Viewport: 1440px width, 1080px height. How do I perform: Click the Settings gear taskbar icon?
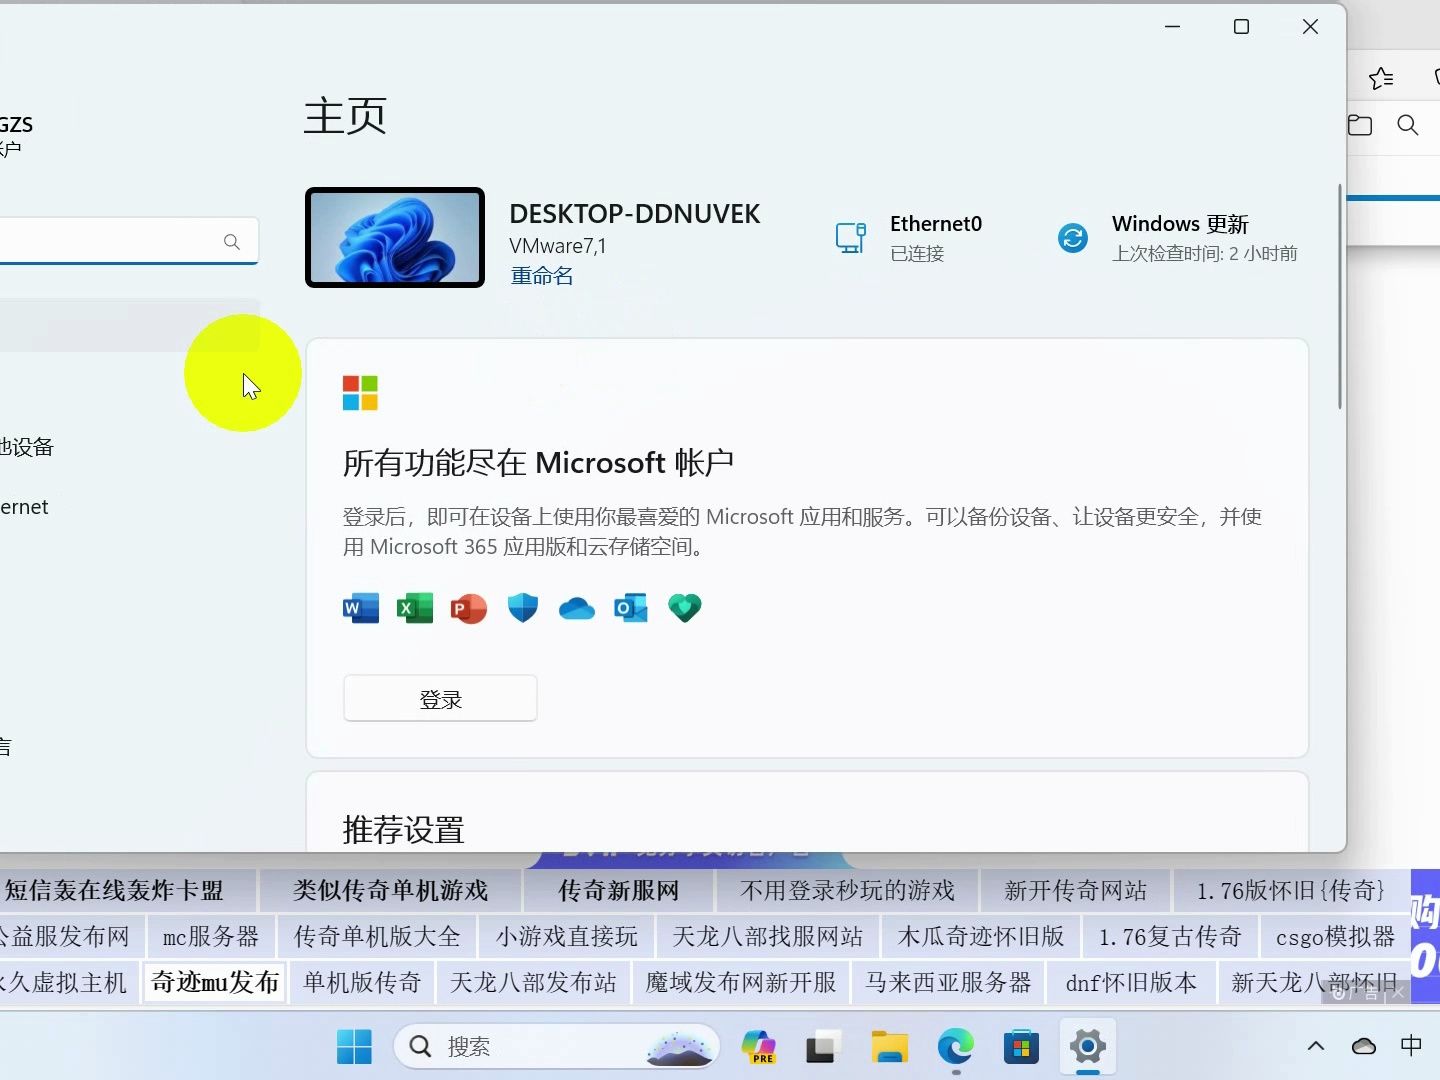point(1088,1047)
